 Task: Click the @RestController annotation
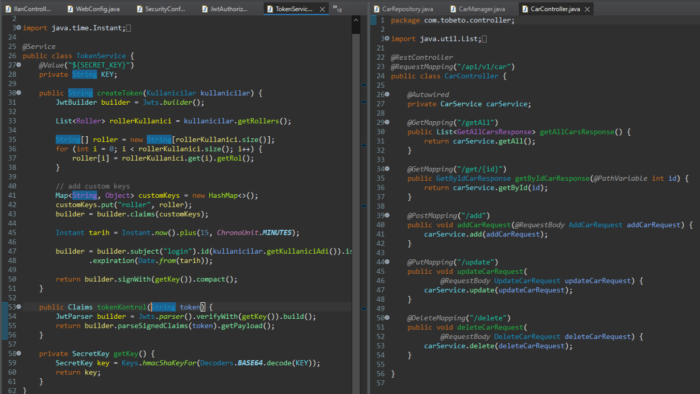click(421, 58)
